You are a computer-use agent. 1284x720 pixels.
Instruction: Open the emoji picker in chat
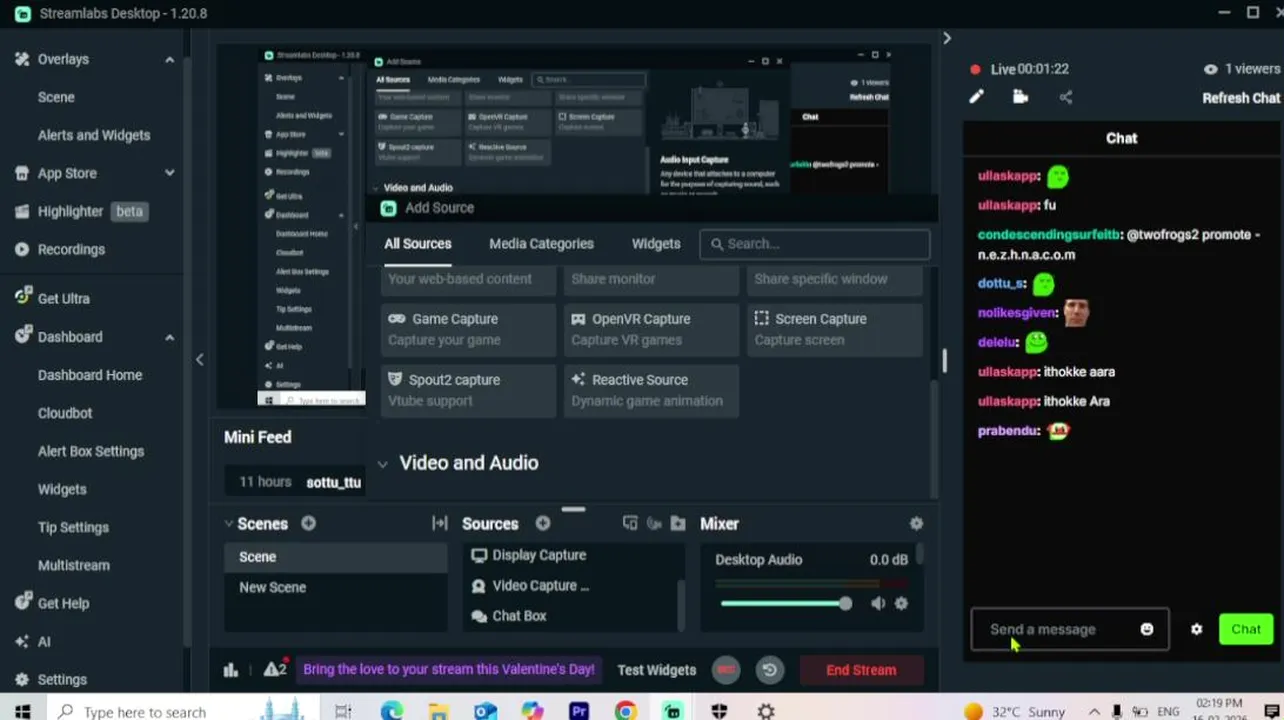(1147, 629)
